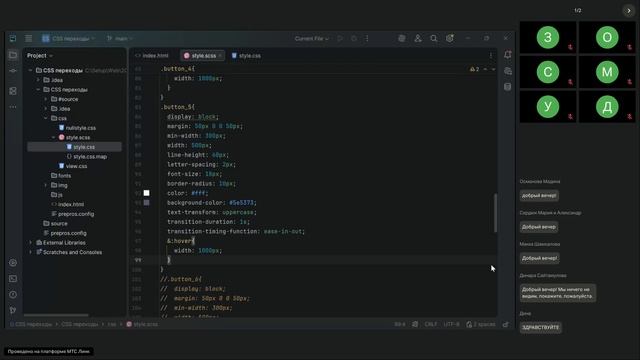Click participant tile with letter М

(607, 72)
